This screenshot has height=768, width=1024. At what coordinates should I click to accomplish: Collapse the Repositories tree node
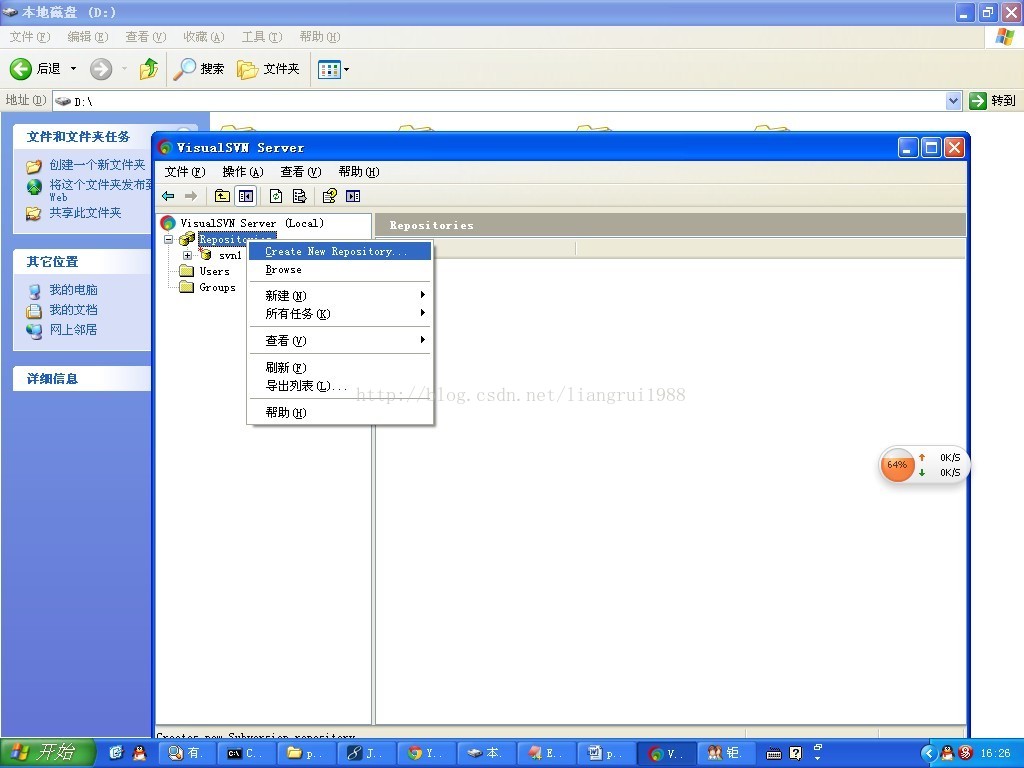[x=168, y=239]
